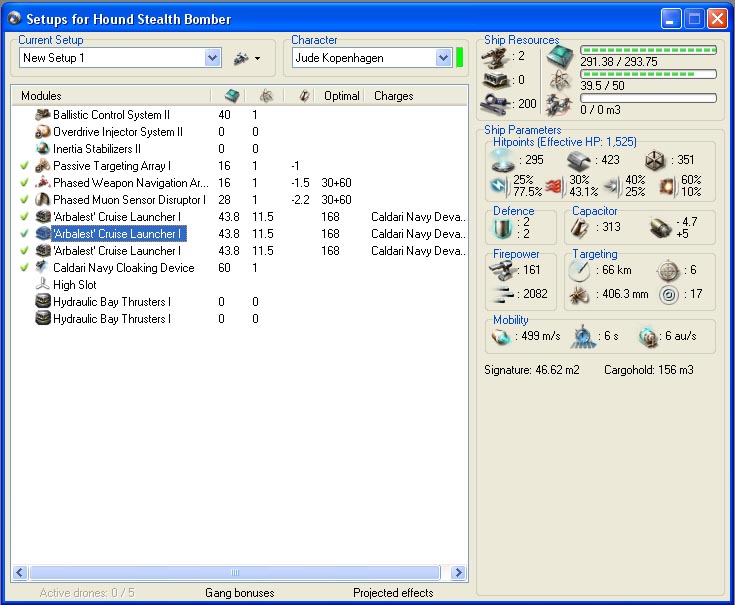Click the scan resolution icon showing 406.3 mm
The height and width of the screenshot is (605, 735).
tap(579, 295)
